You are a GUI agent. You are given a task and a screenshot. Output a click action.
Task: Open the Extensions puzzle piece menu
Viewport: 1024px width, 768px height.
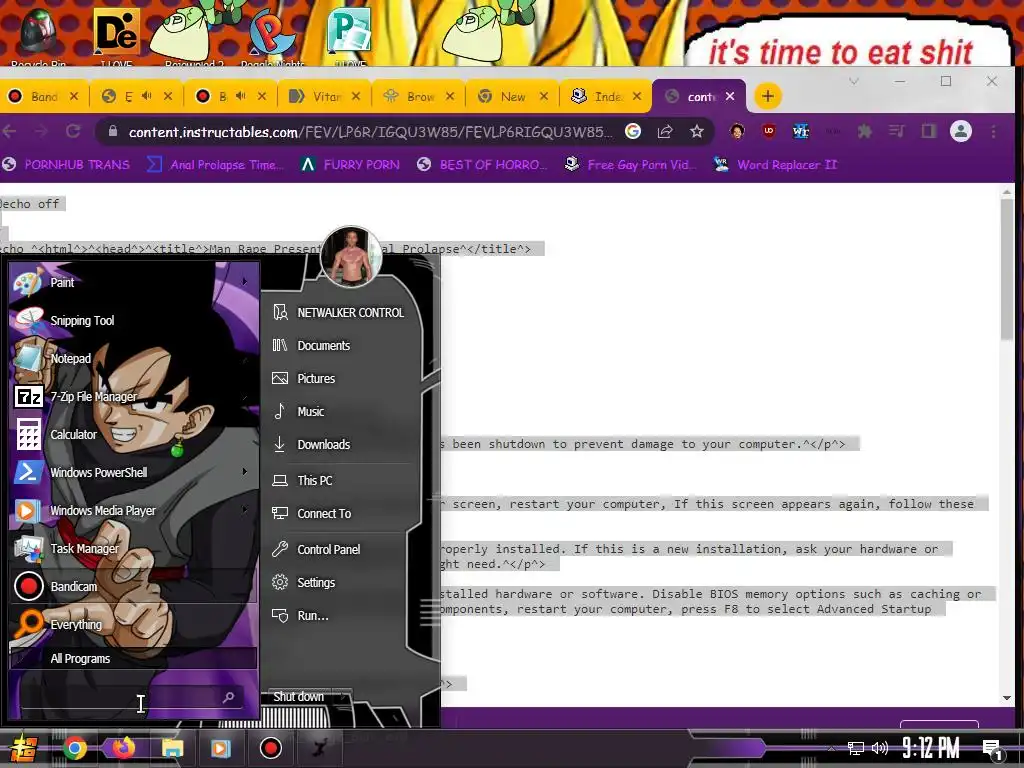click(x=865, y=131)
